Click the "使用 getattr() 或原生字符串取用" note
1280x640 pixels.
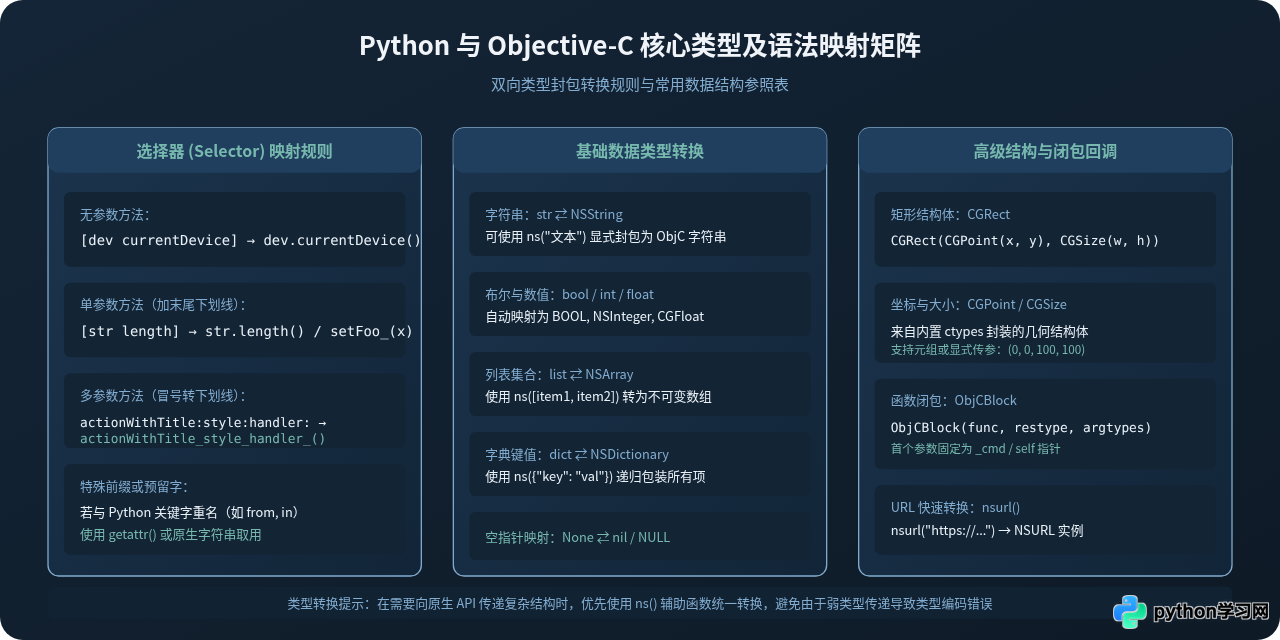[x=170, y=535]
